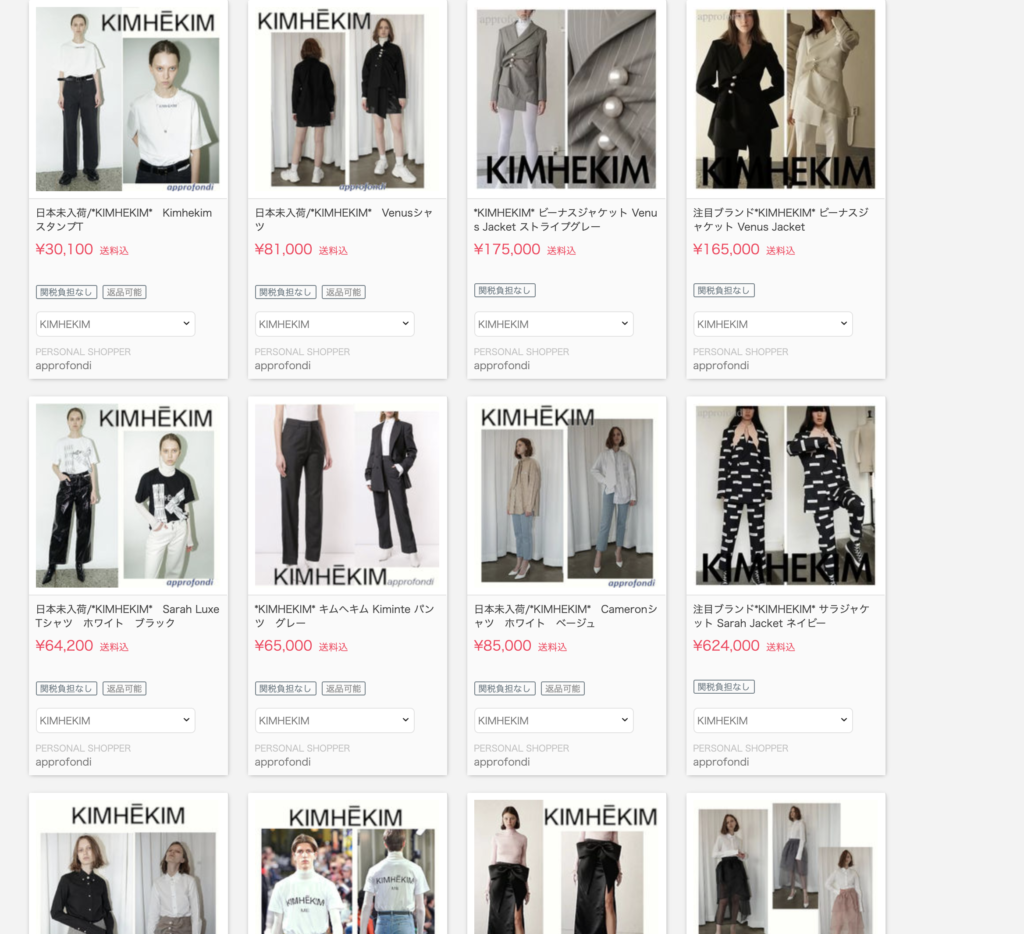Open approfondi shopper link on Sarah Luxe card
1024x934 pixels.
(x=63, y=762)
